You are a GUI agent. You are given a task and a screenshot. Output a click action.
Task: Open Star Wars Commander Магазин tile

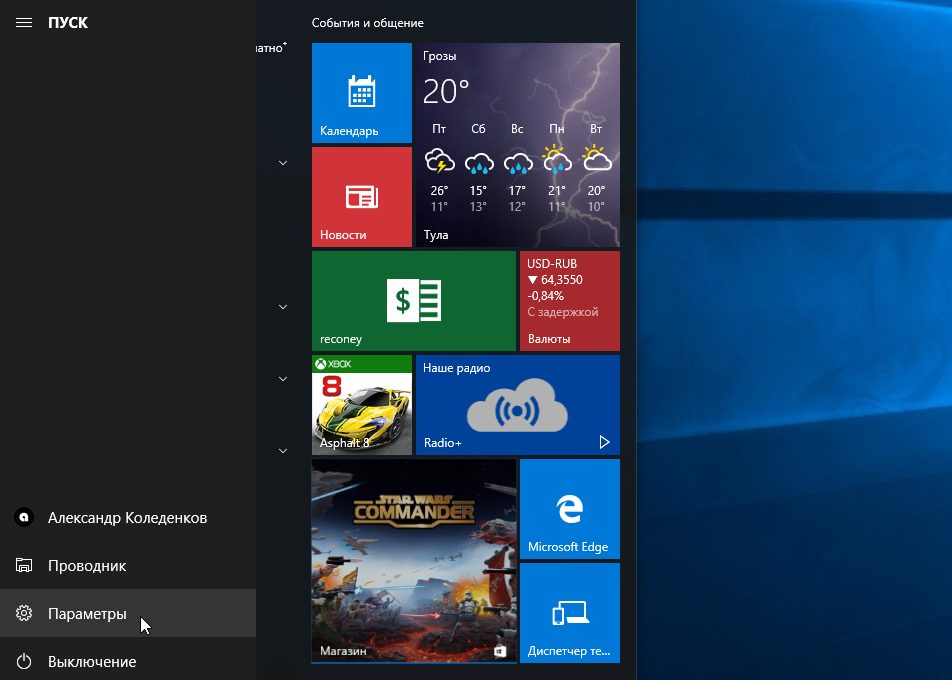click(413, 560)
